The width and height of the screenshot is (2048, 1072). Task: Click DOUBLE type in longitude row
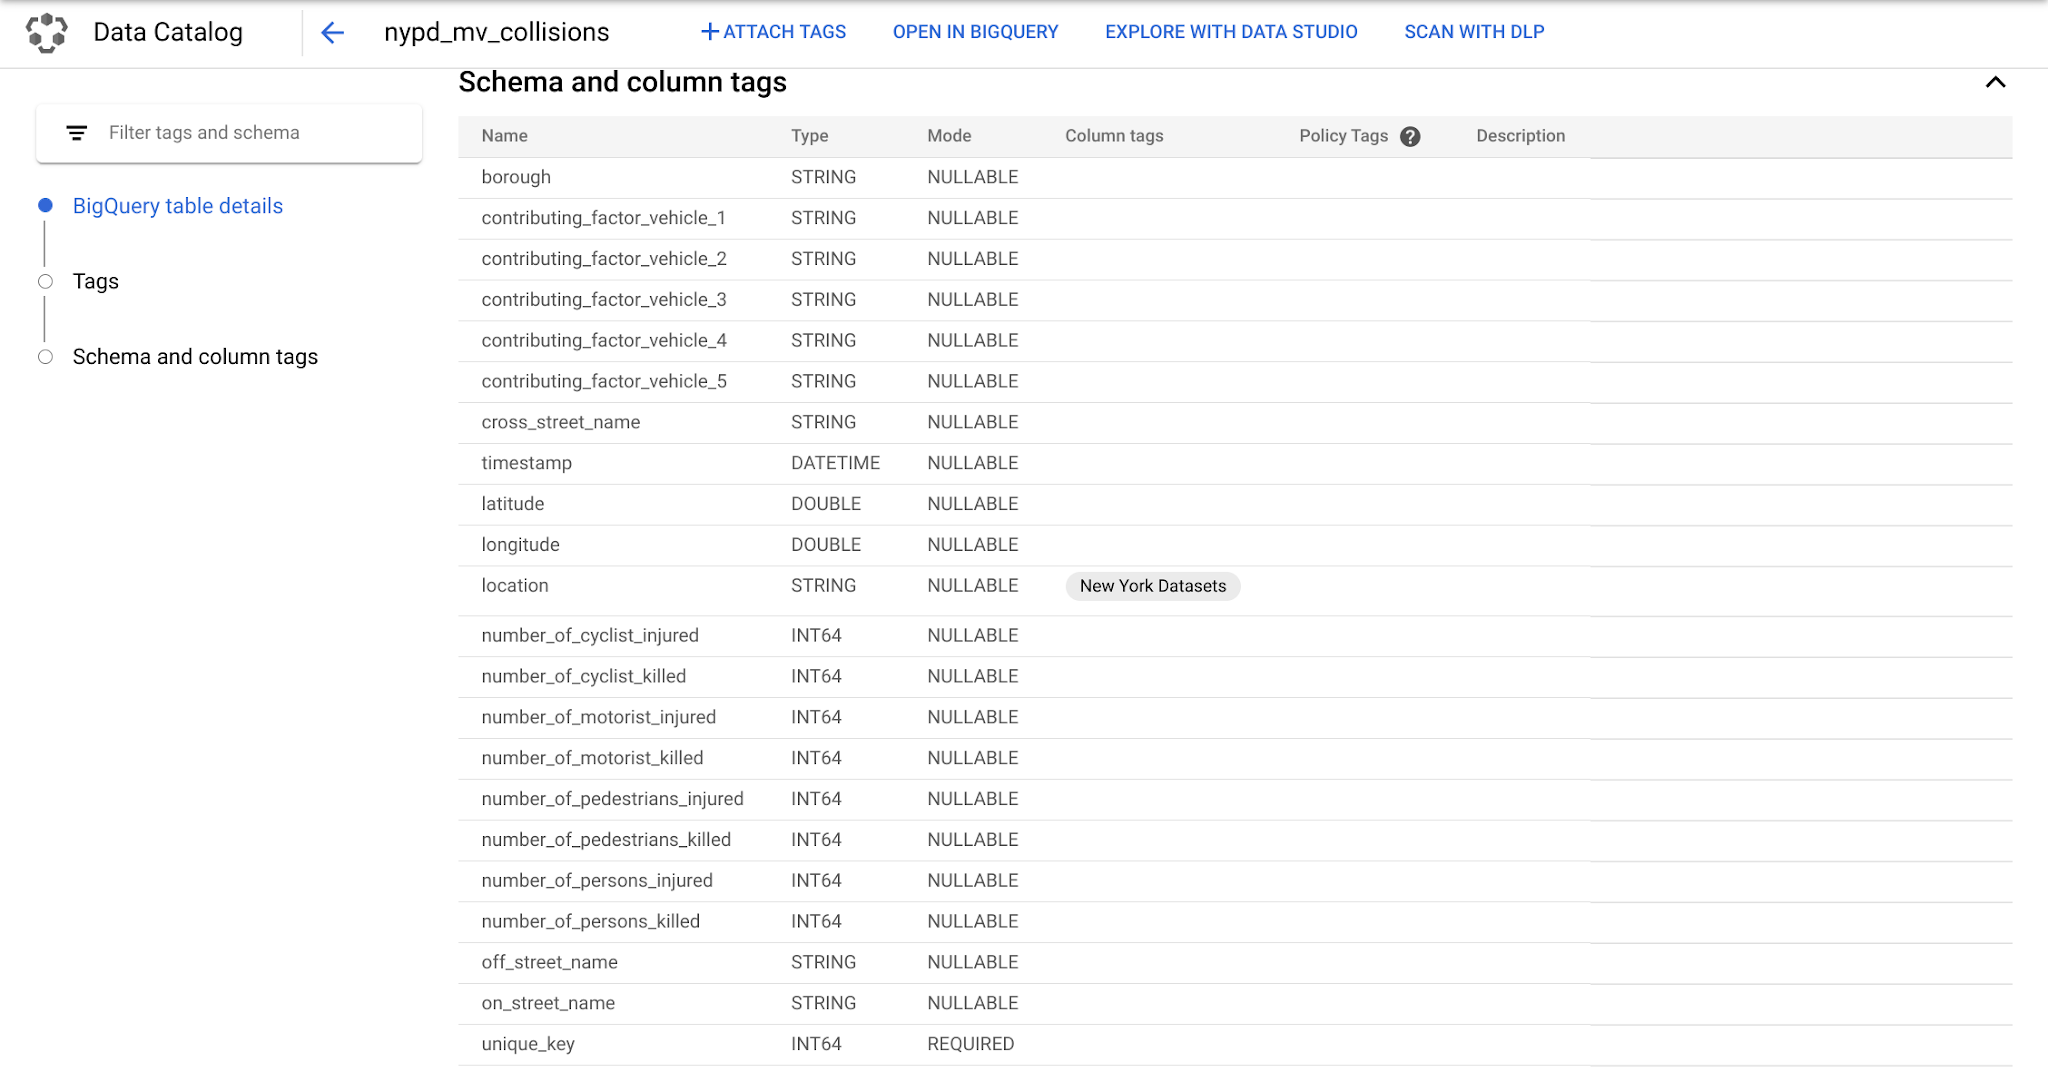[x=826, y=545]
